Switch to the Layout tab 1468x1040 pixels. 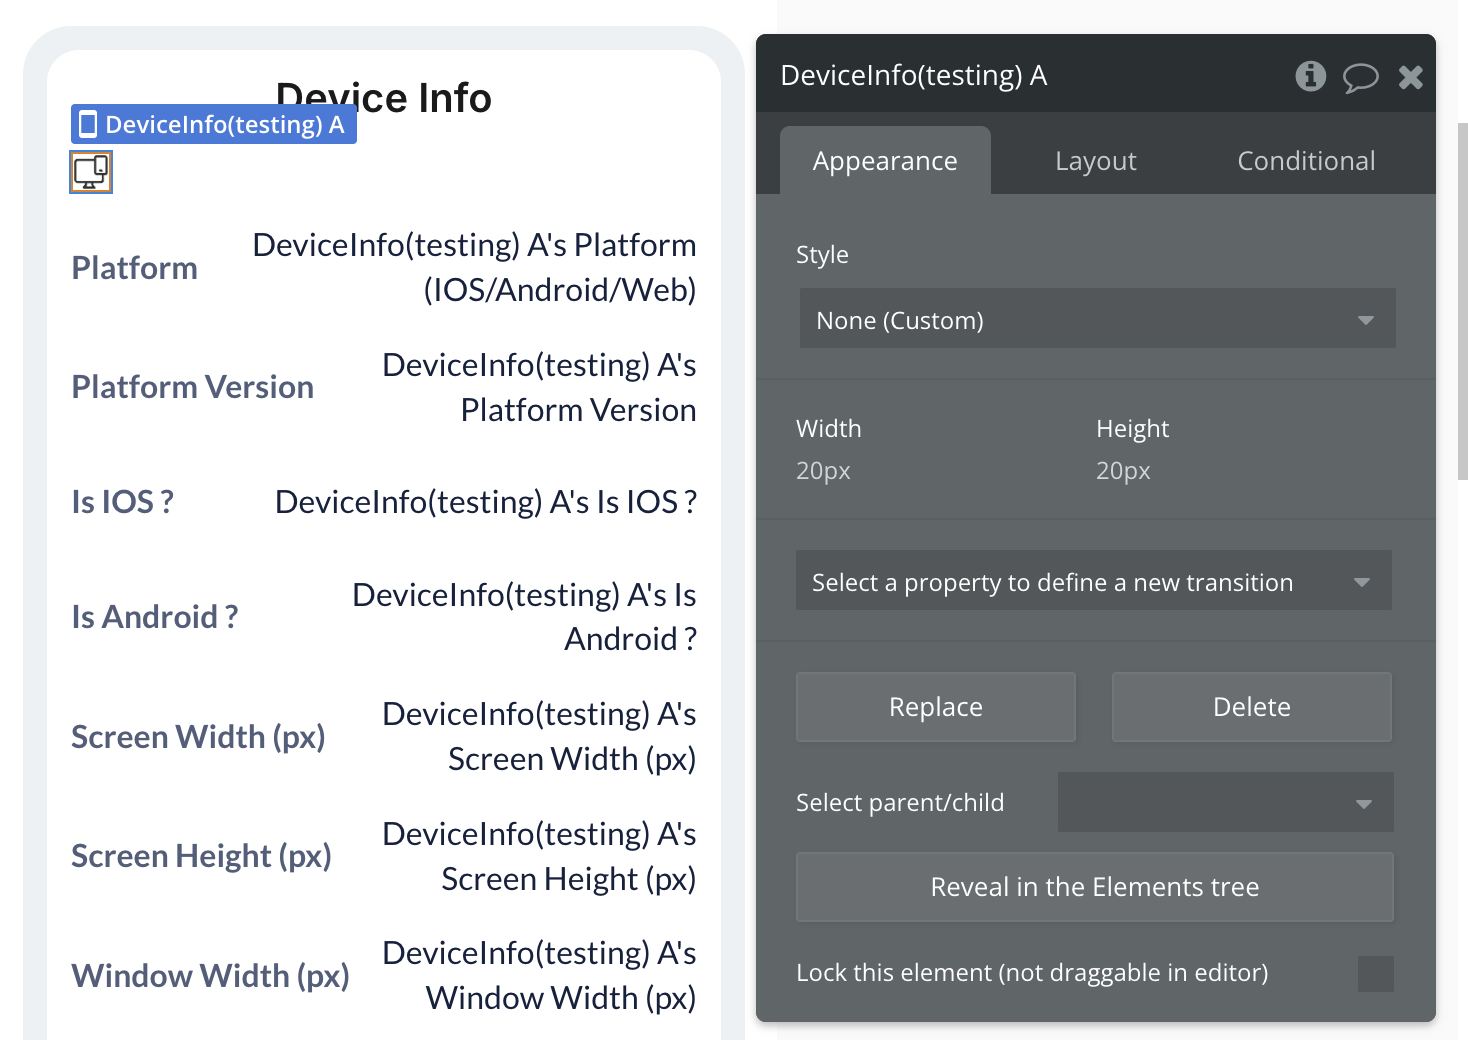tap(1095, 161)
